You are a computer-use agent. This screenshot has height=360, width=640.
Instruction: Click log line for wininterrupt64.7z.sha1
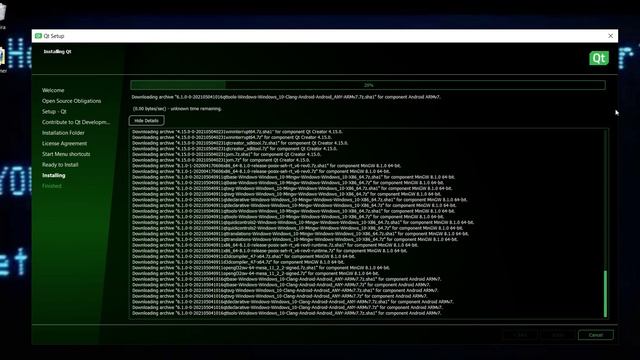(x=237, y=132)
